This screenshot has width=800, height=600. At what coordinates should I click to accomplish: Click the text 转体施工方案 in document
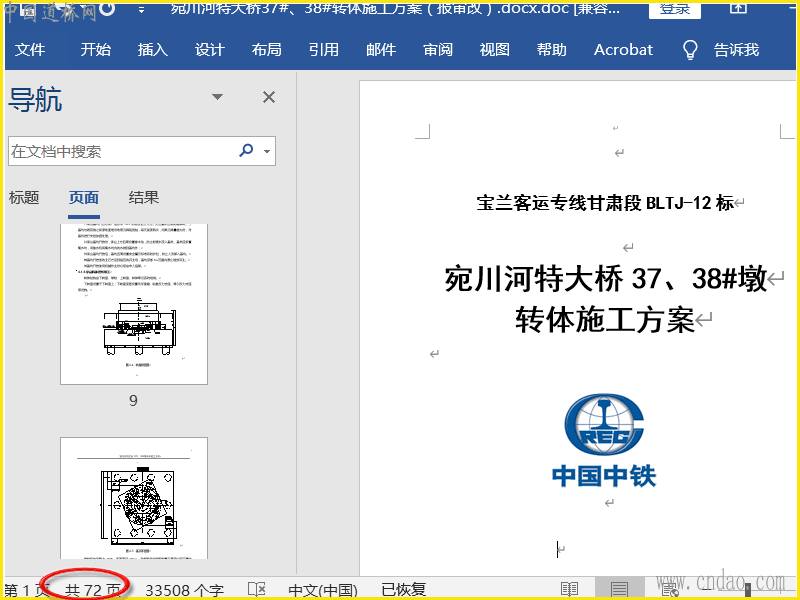[605, 319]
